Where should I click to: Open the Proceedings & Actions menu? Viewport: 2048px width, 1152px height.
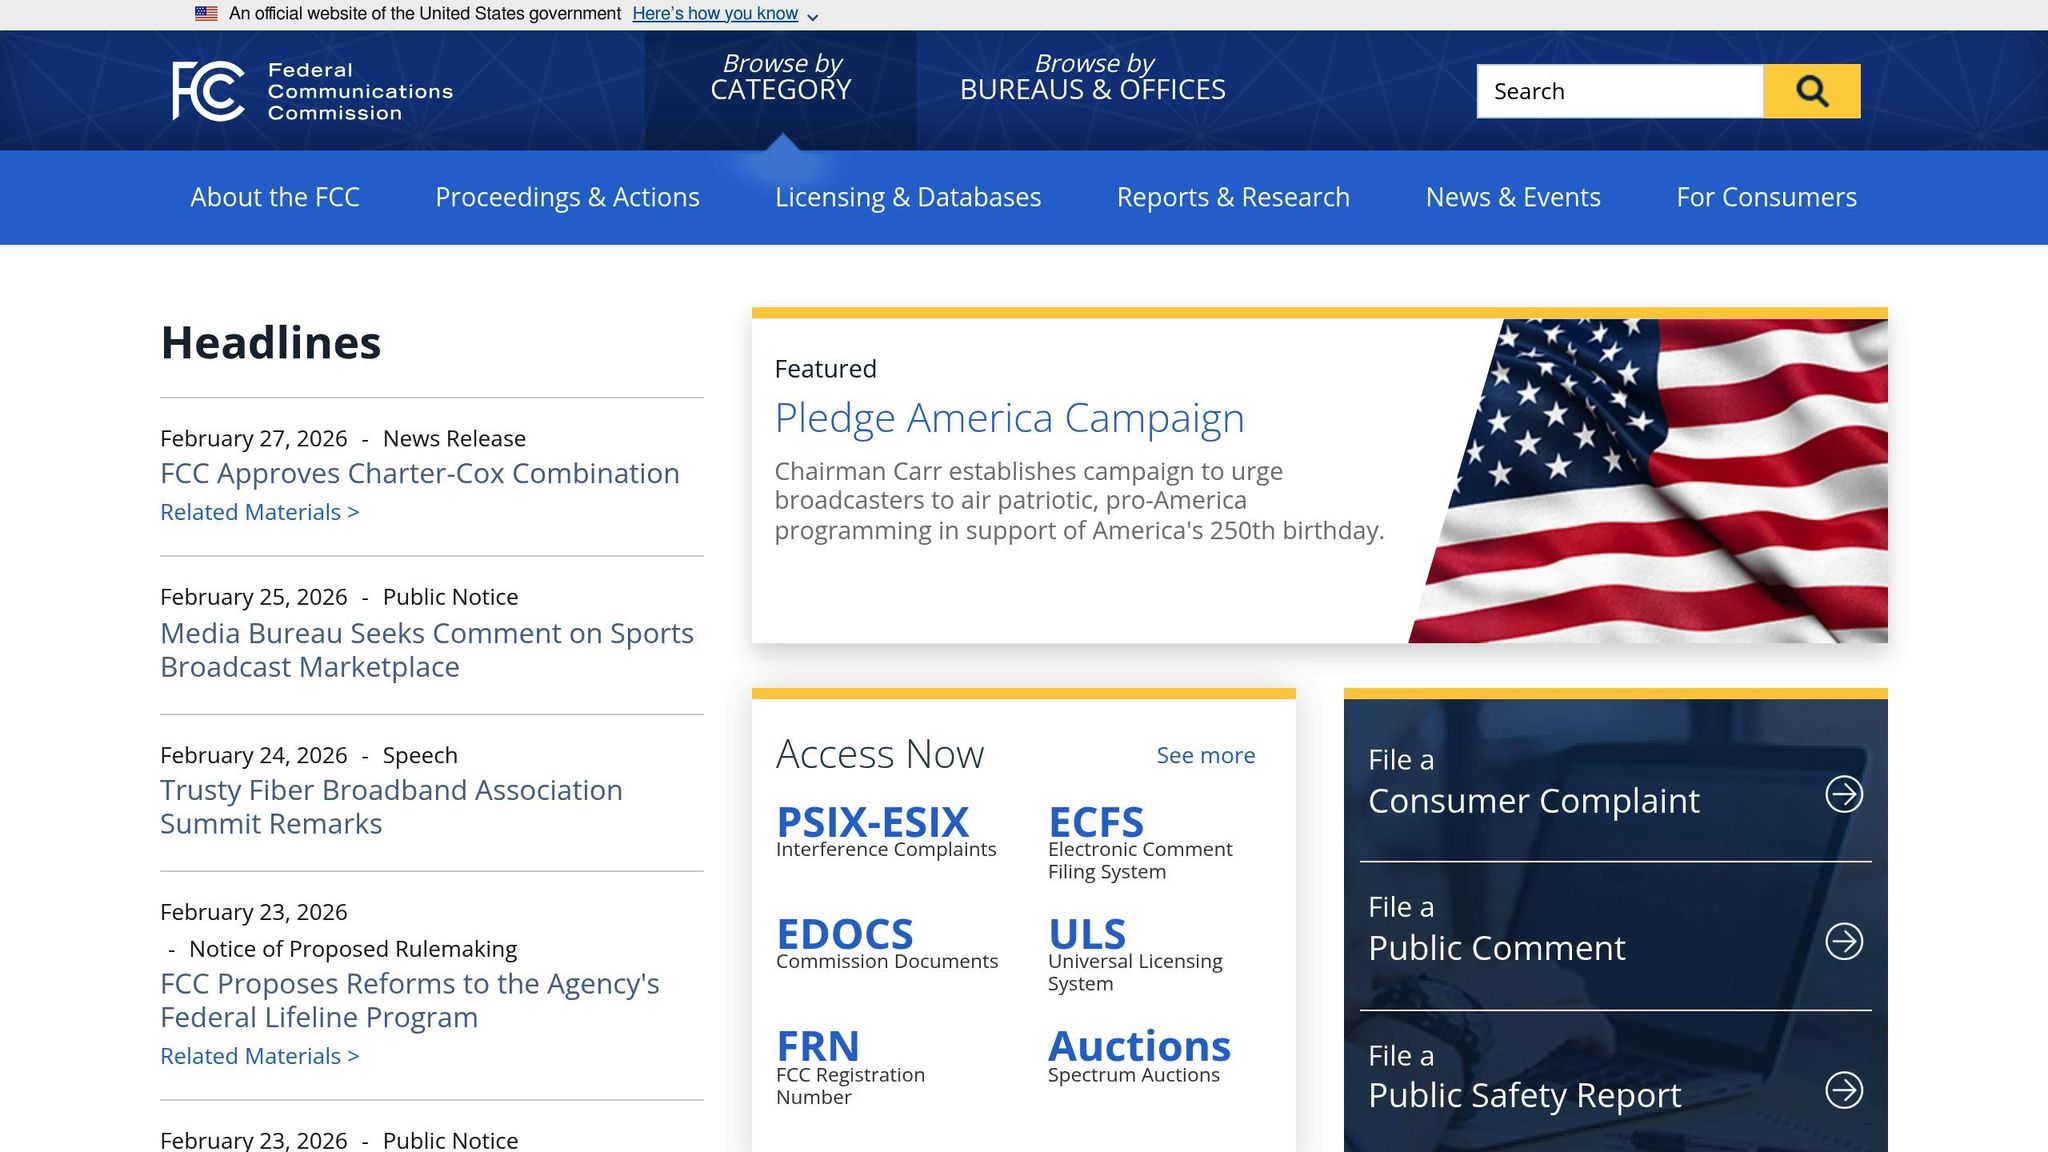click(x=567, y=197)
